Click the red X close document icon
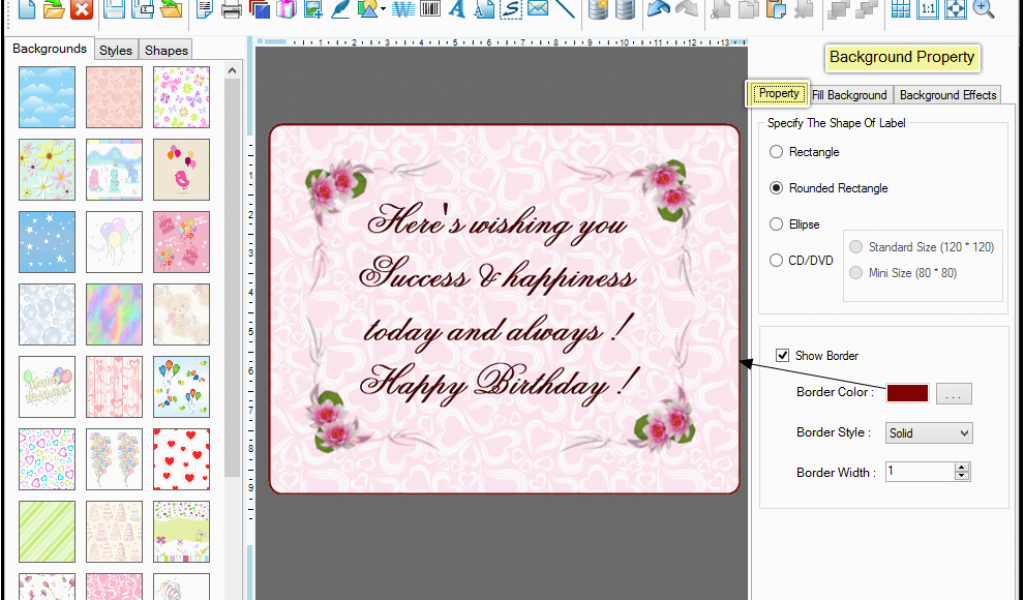The image size is (1024, 600). pyautogui.click(x=81, y=9)
